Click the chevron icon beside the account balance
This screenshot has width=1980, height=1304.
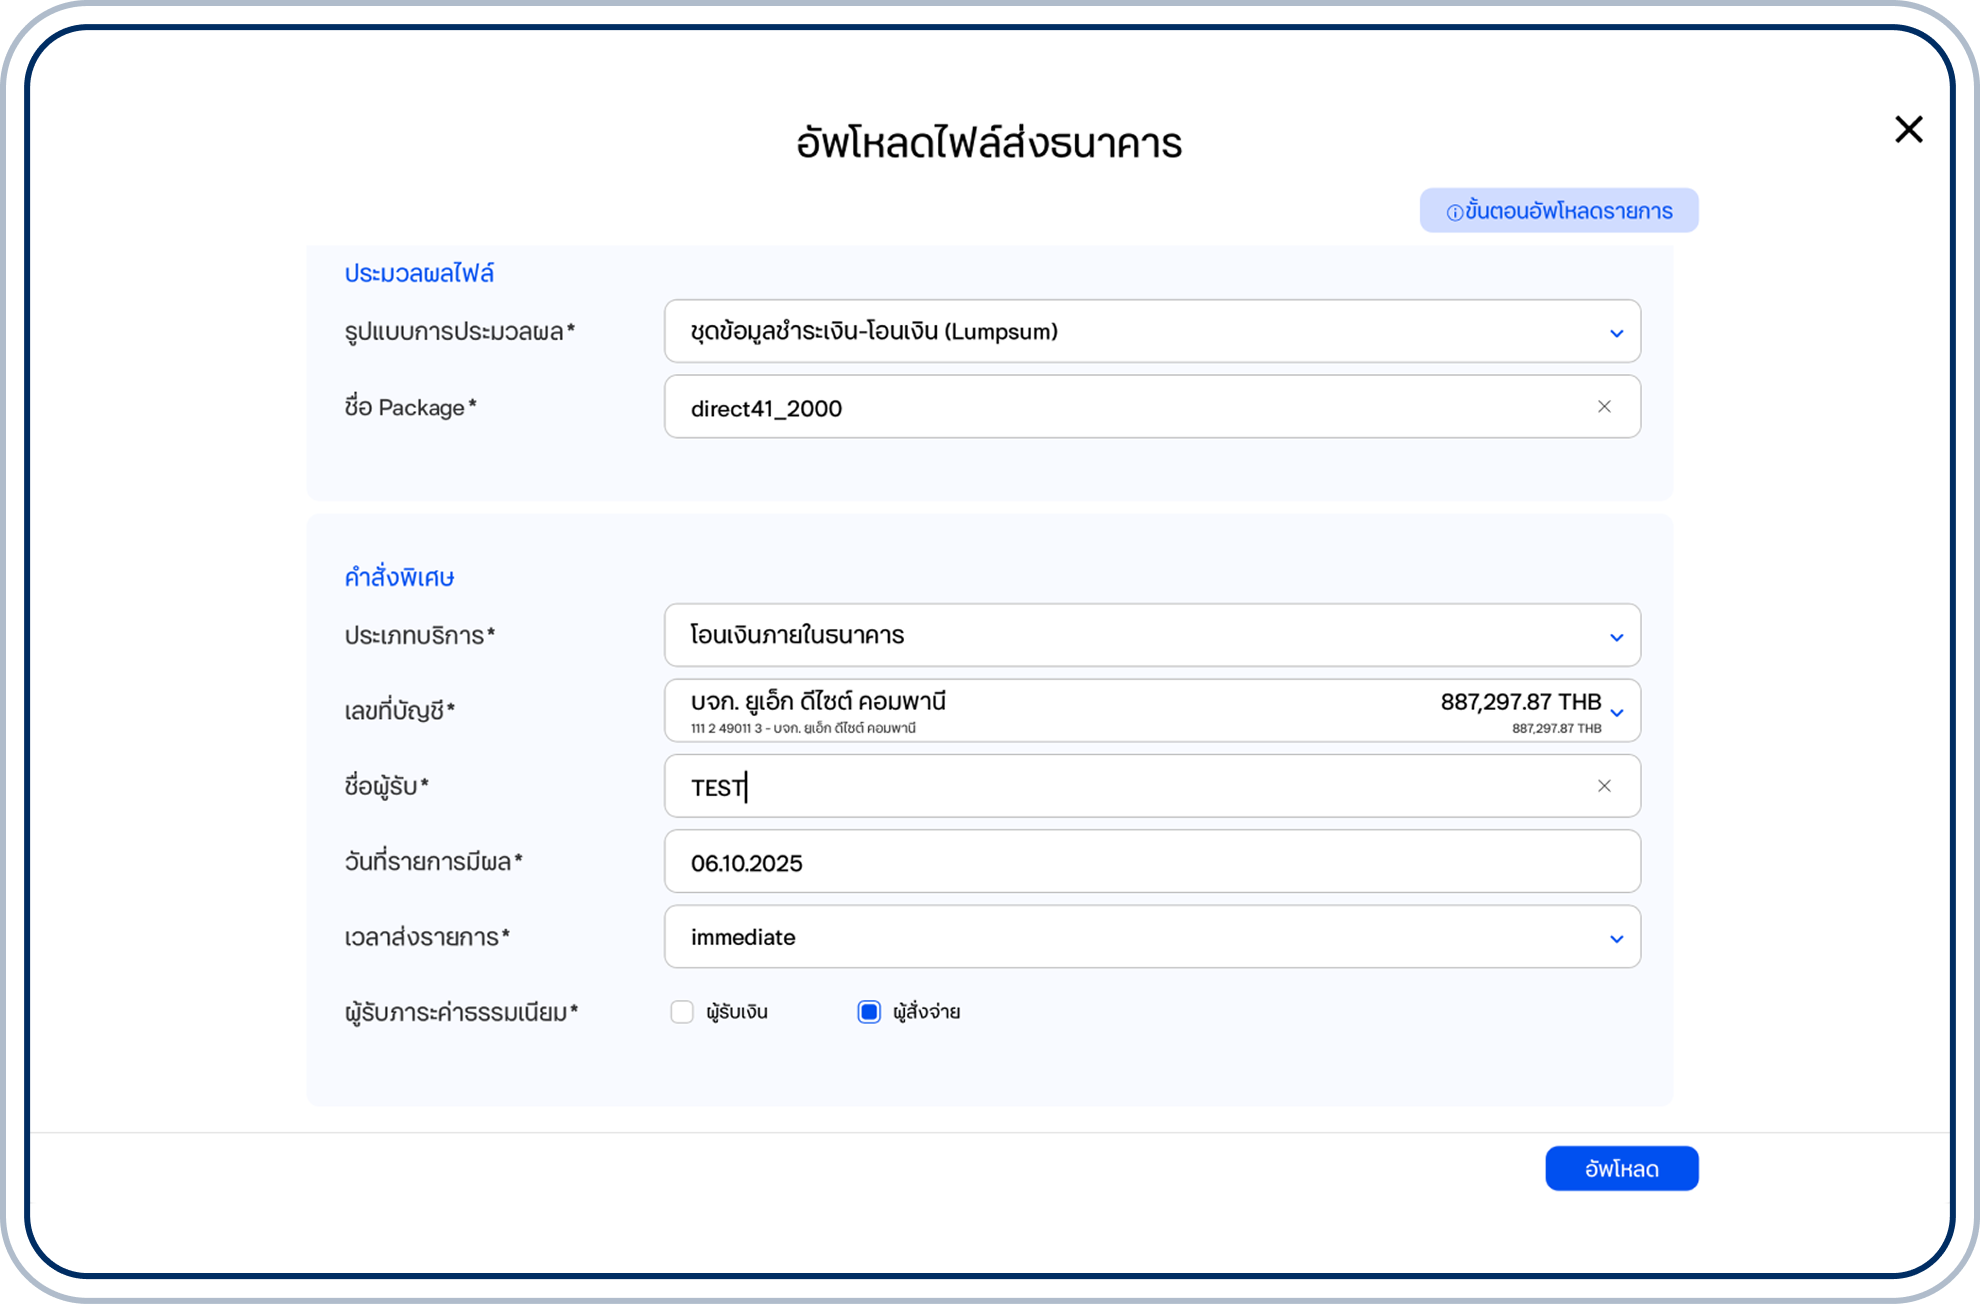1617,714
